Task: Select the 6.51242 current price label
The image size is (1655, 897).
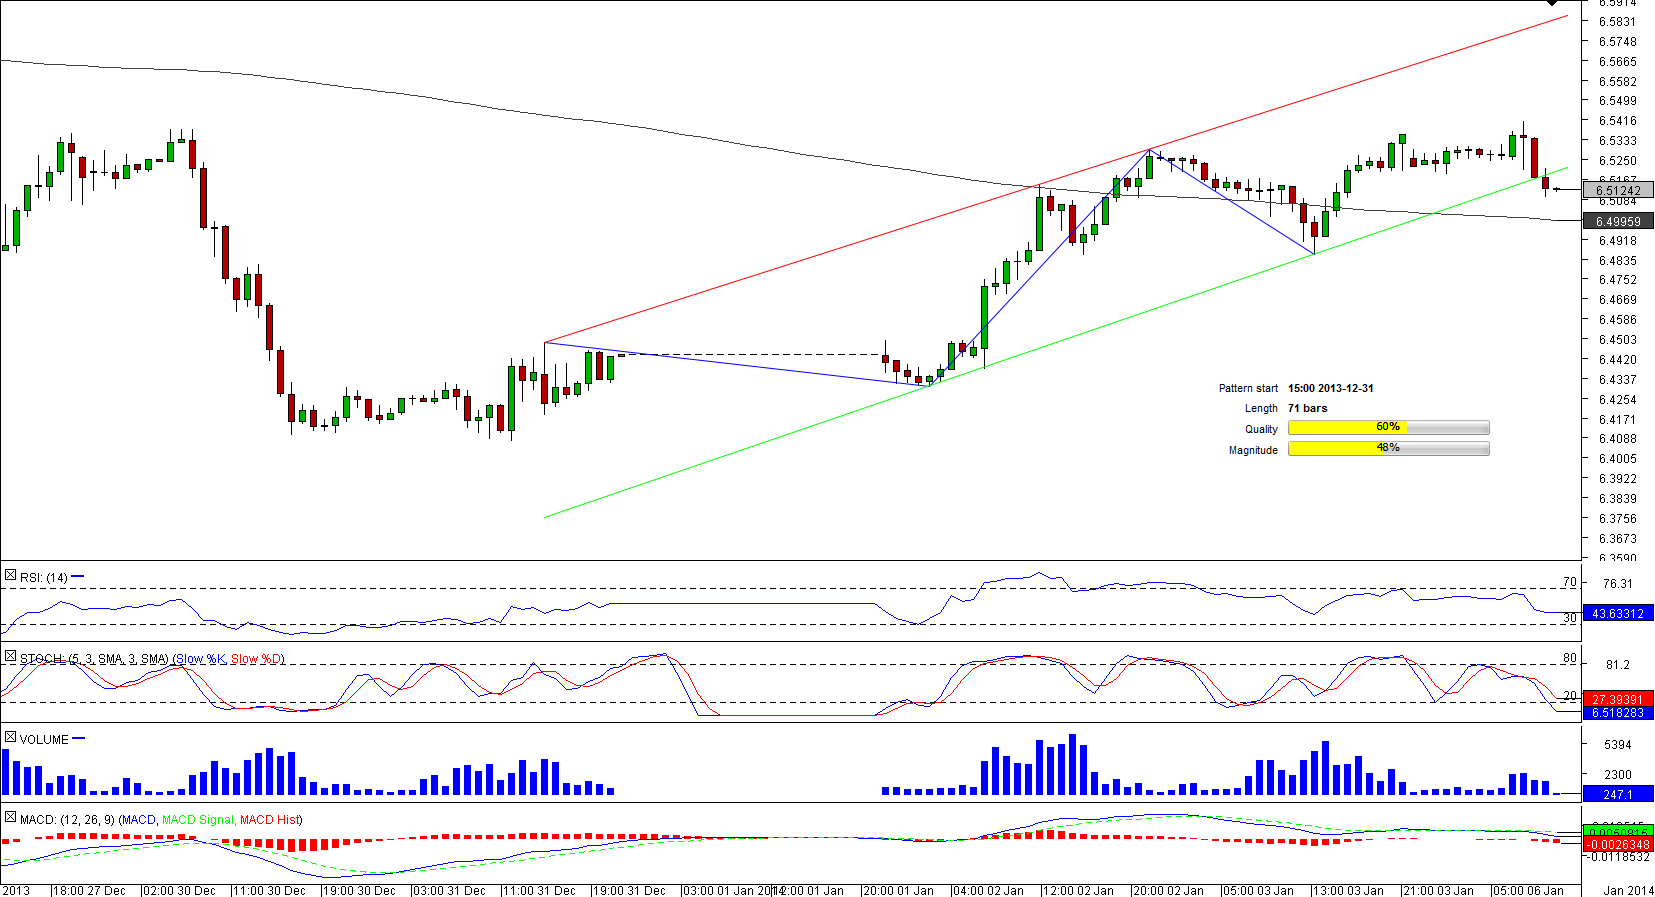Action: pos(1617,190)
